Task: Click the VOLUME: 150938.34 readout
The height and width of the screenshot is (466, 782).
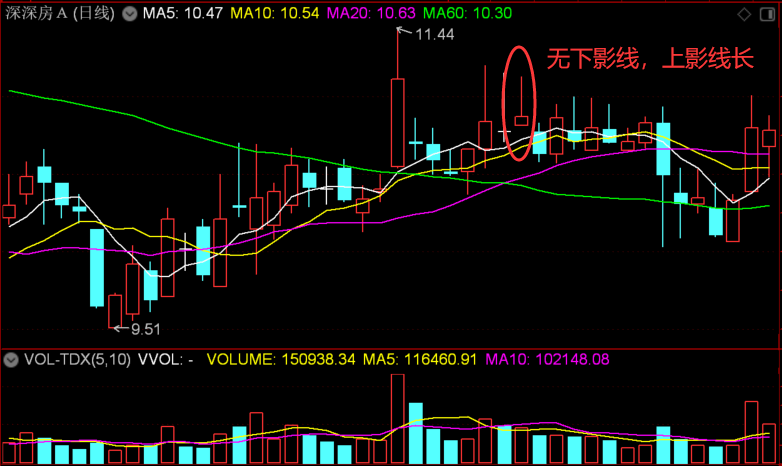Action: 281,360
